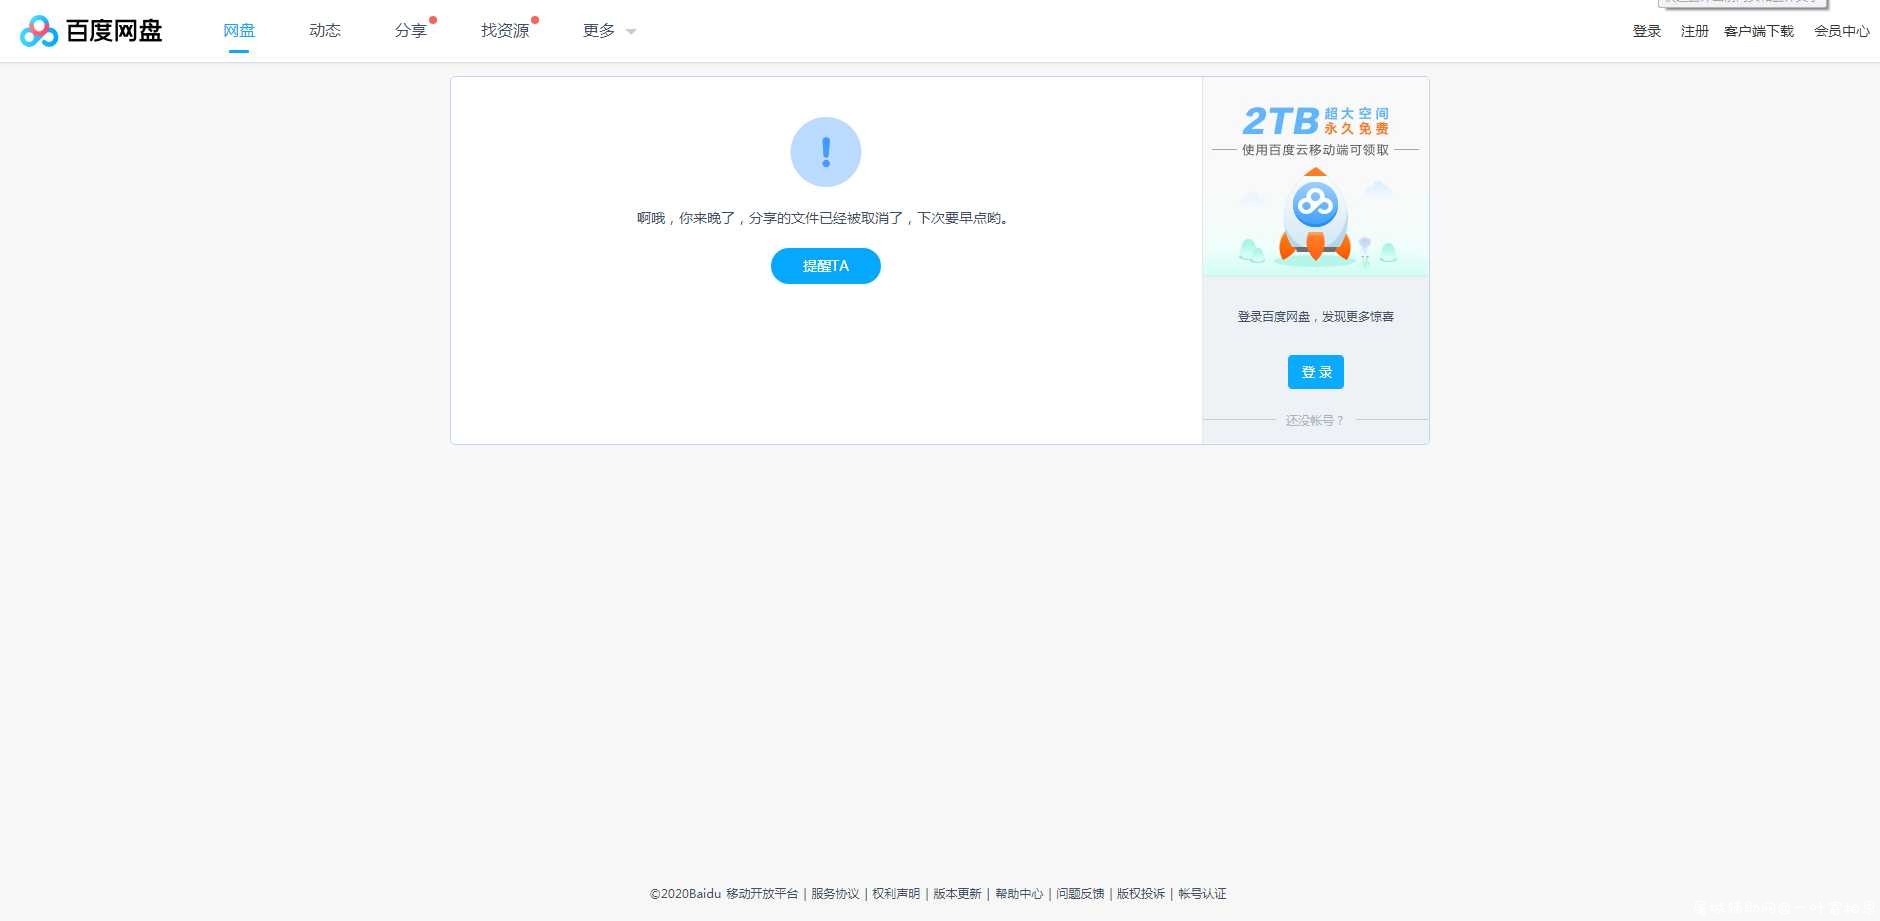The height and width of the screenshot is (921, 1880).
Task: Visit the 会员中心 link
Action: pos(1841,31)
